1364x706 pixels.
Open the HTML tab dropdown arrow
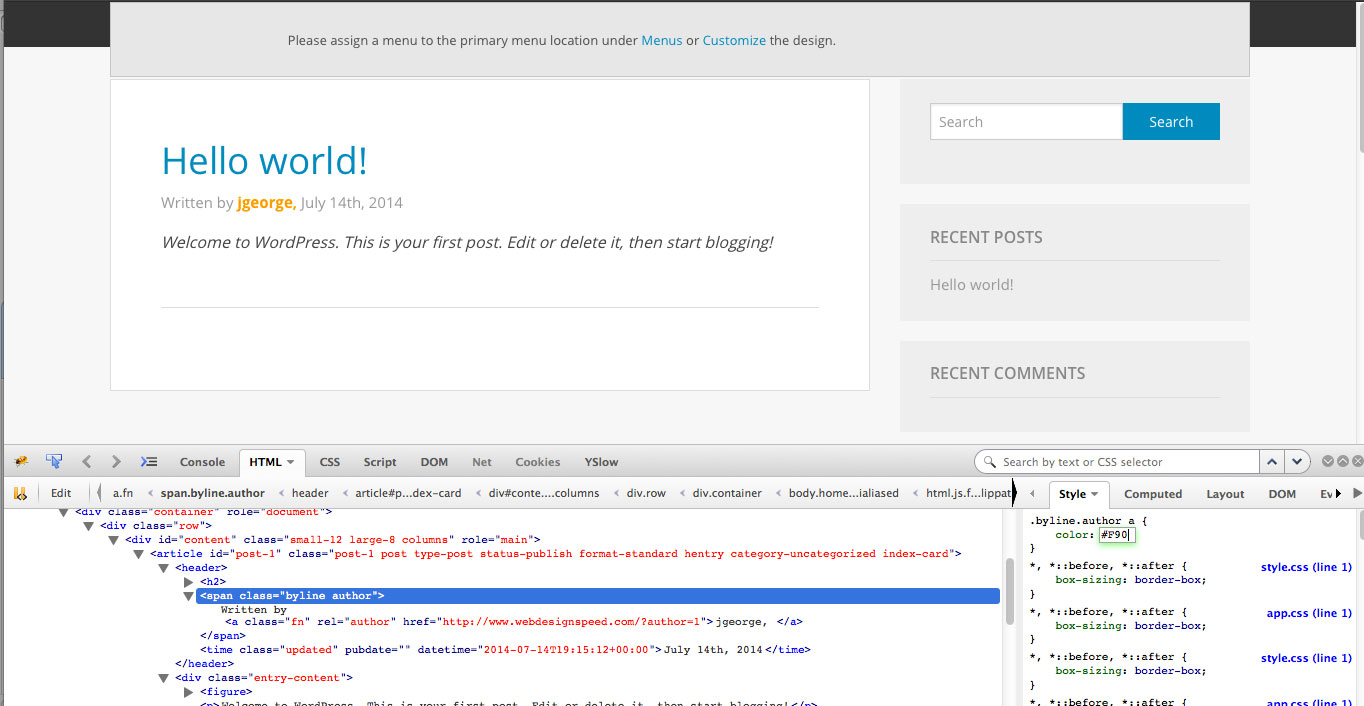(x=290, y=462)
